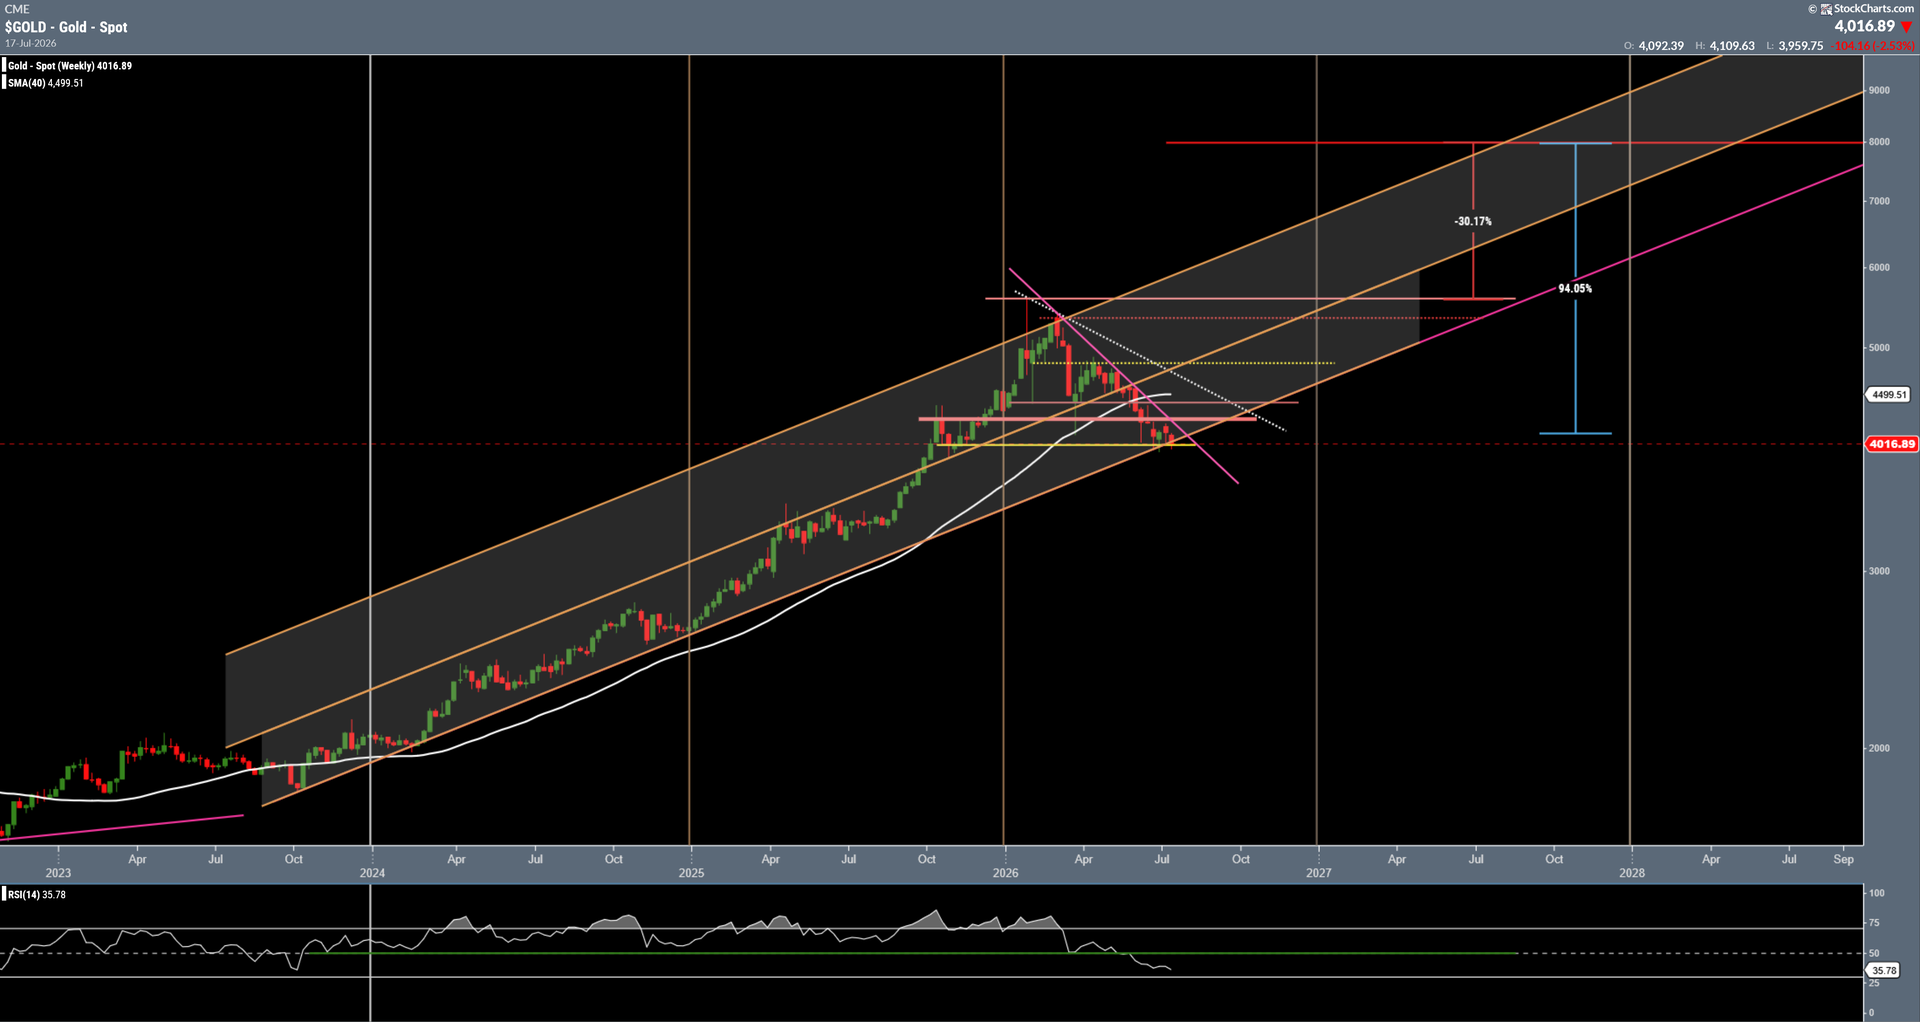Click the red "4016.89" price tag on the price axis
Image resolution: width=1920 pixels, height=1022 pixels.
pyautogui.click(x=1892, y=444)
